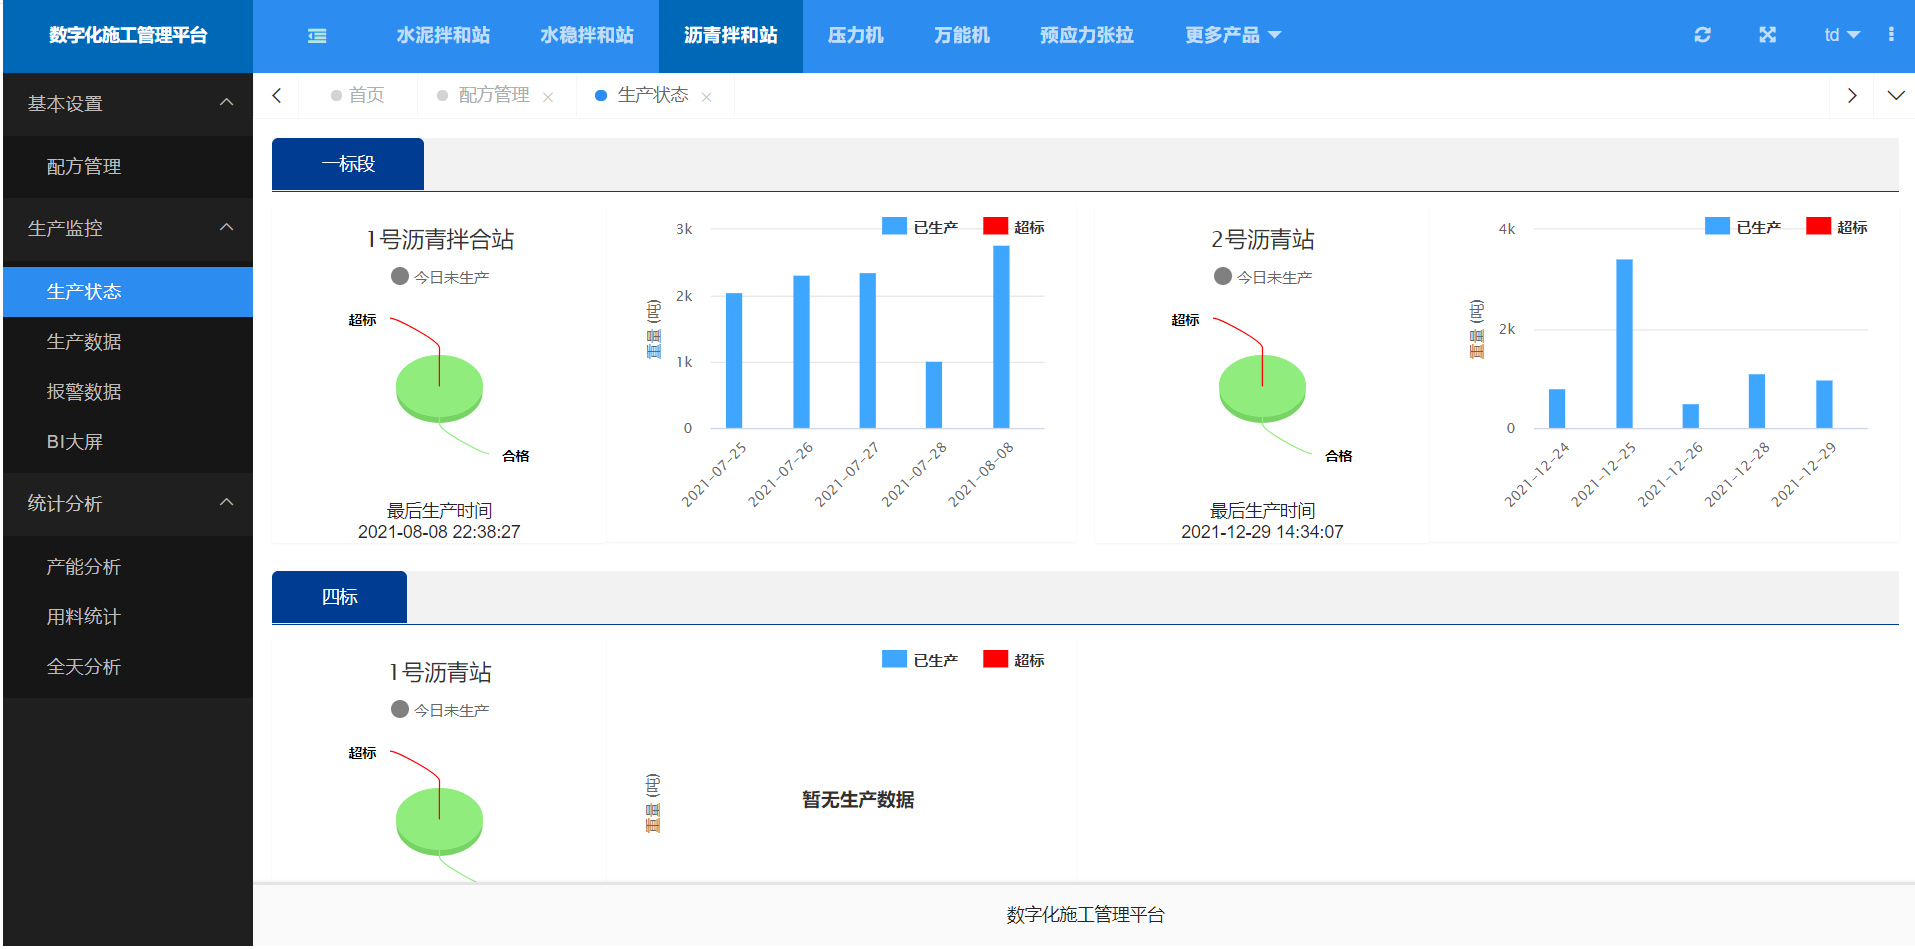Collapse the 基本设置 sidebar group
This screenshot has height=949, width=1915.
(x=128, y=104)
